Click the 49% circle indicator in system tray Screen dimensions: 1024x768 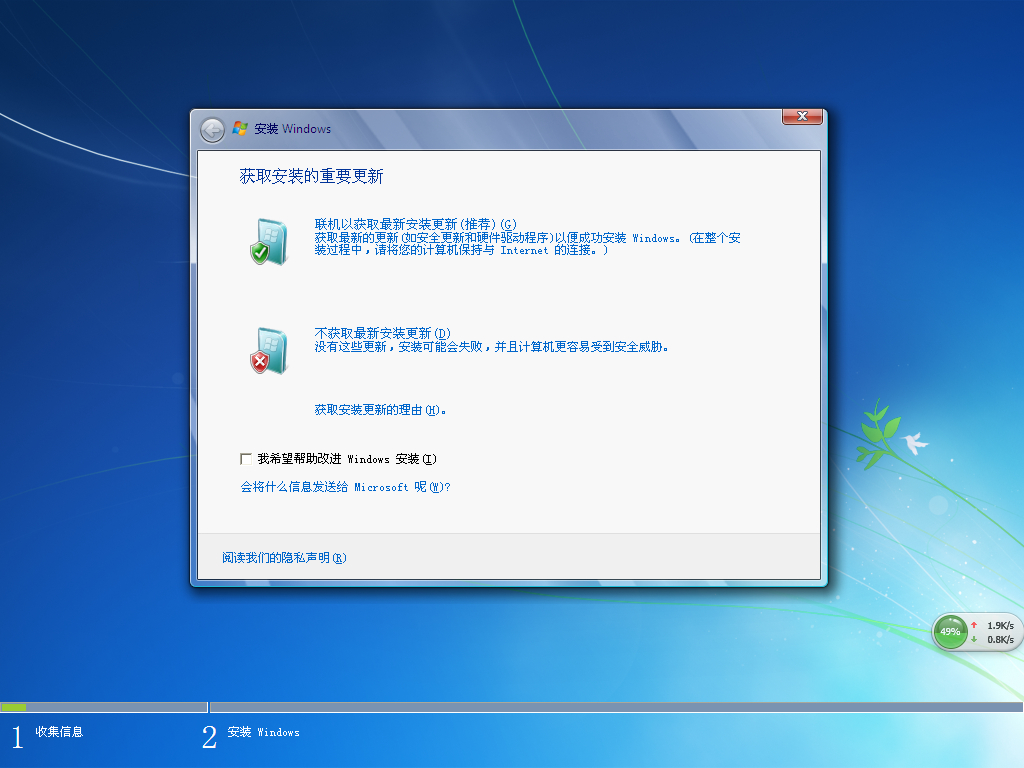click(949, 632)
